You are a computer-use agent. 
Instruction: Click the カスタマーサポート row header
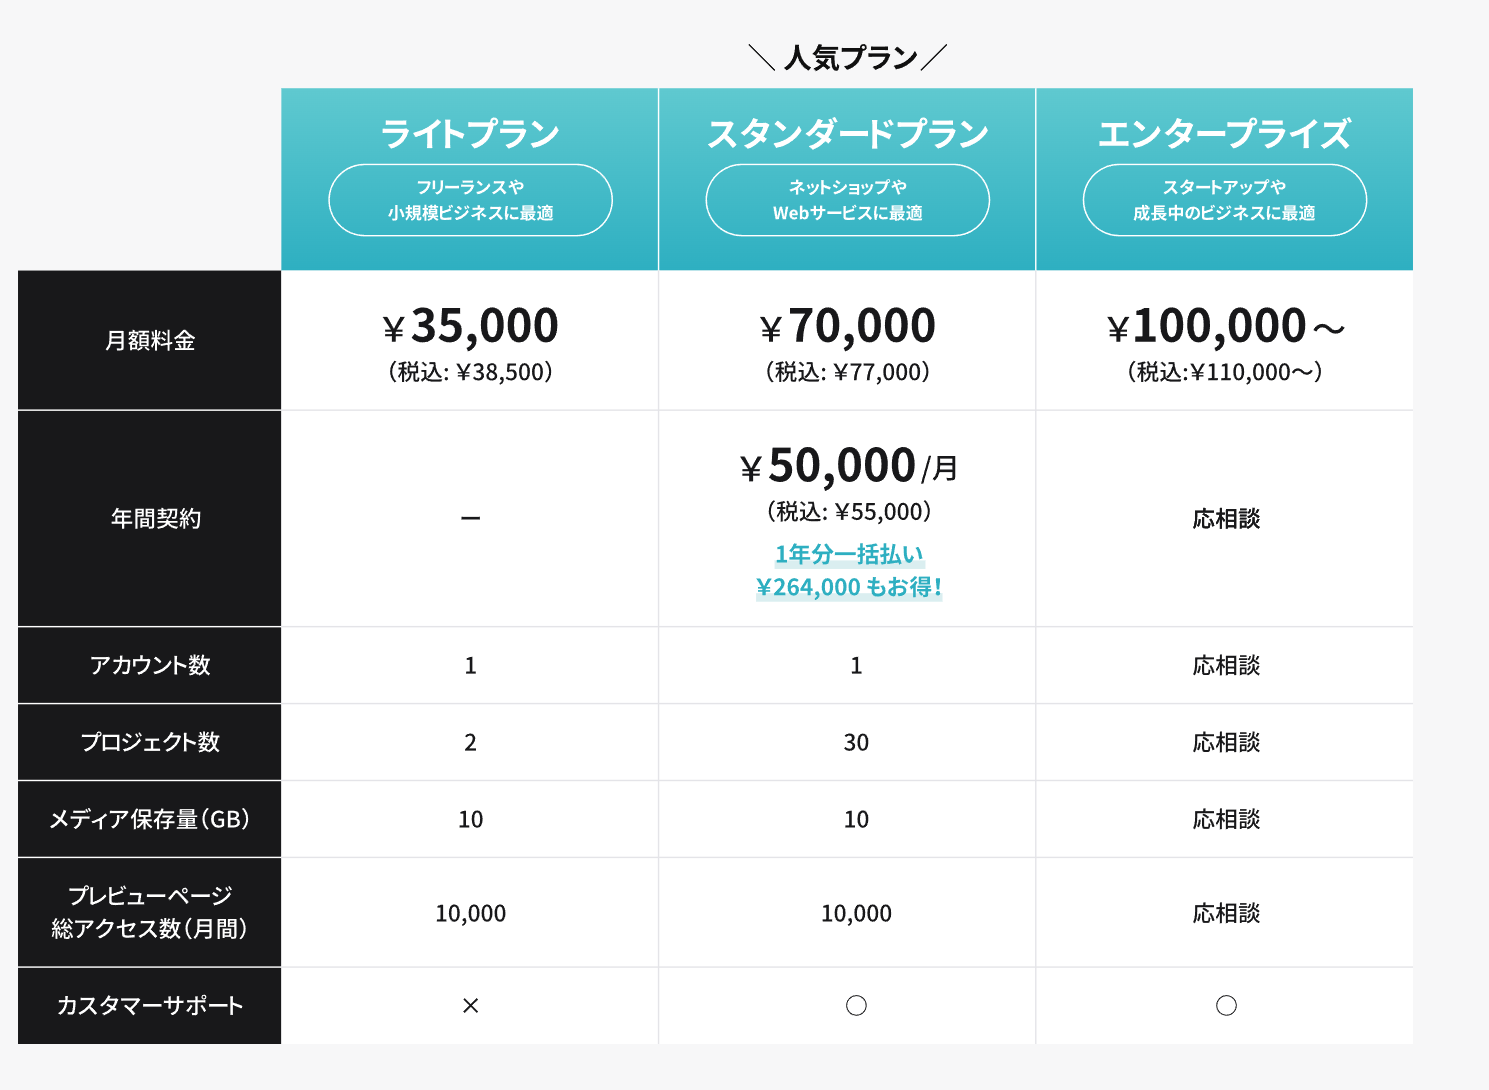pos(150,1006)
